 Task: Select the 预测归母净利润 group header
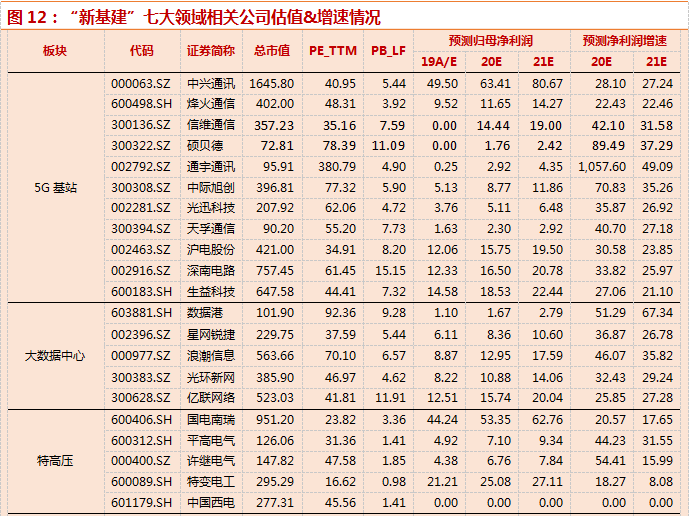(x=490, y=40)
